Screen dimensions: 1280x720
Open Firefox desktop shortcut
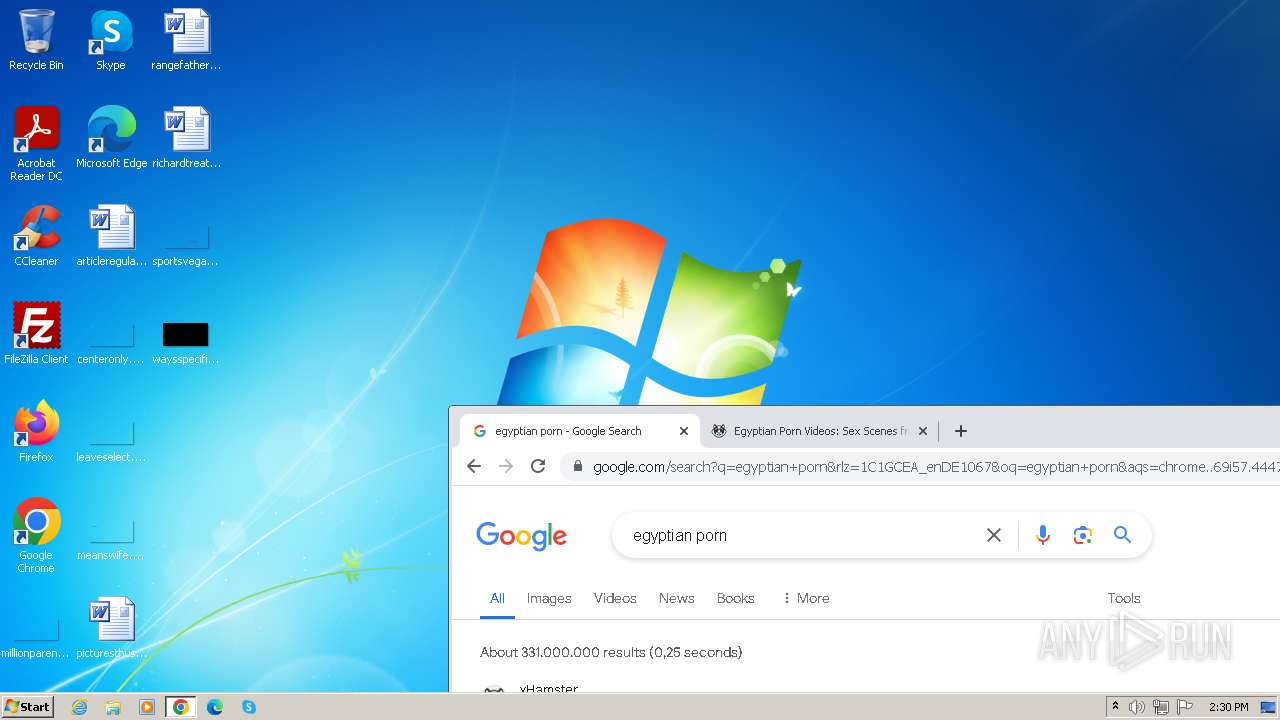point(36,431)
